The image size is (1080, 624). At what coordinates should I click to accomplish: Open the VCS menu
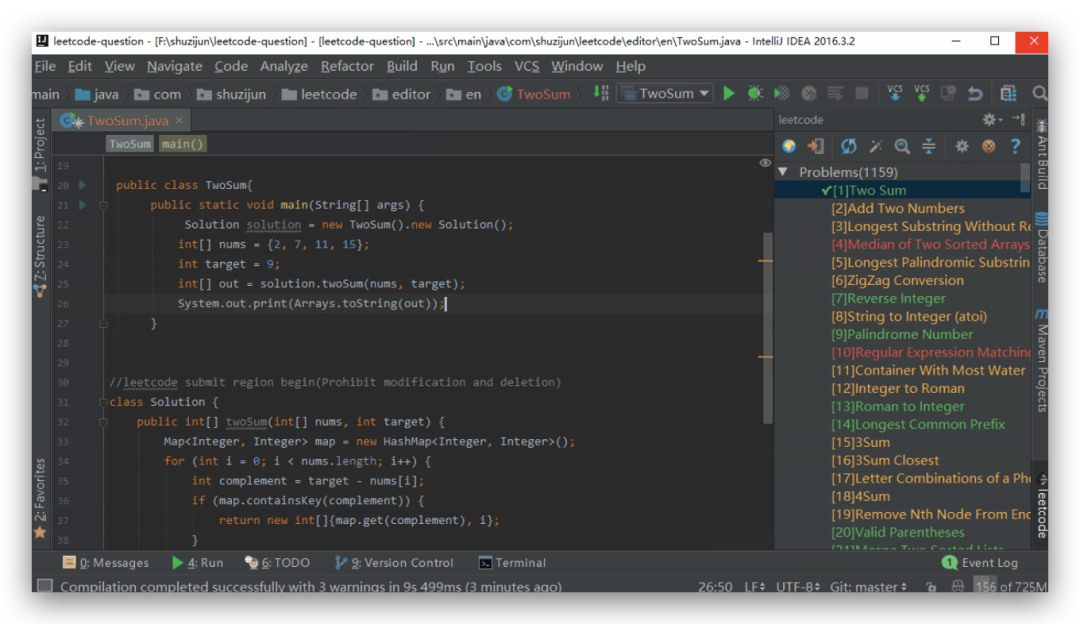pos(527,66)
